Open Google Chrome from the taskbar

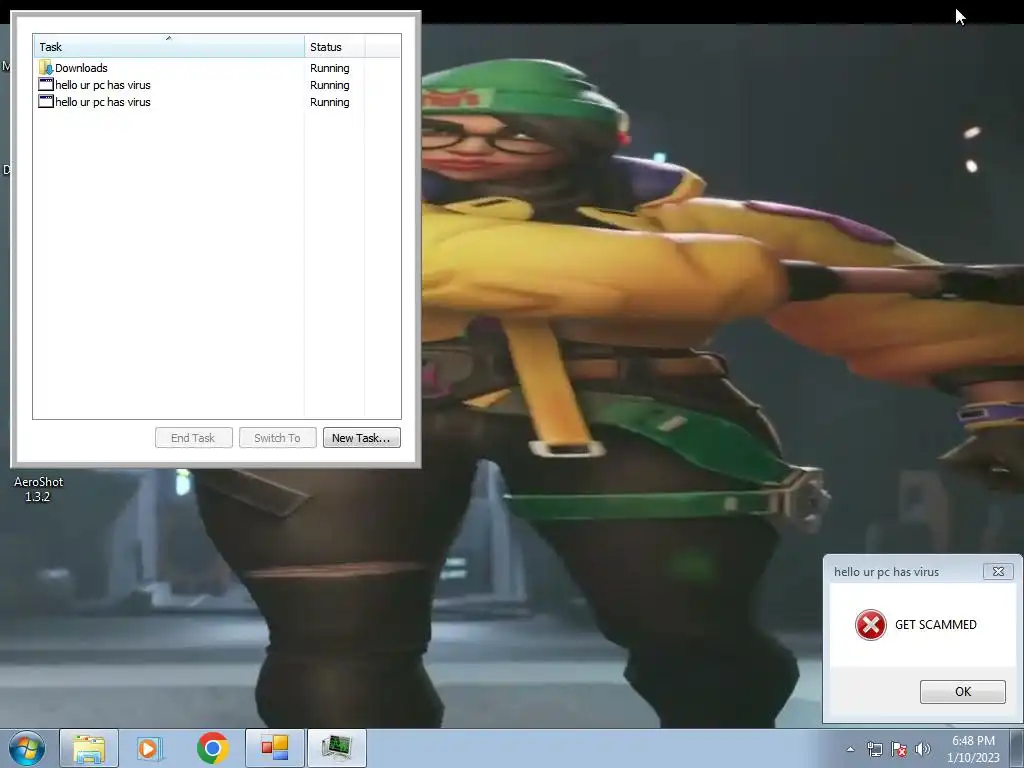[x=212, y=748]
